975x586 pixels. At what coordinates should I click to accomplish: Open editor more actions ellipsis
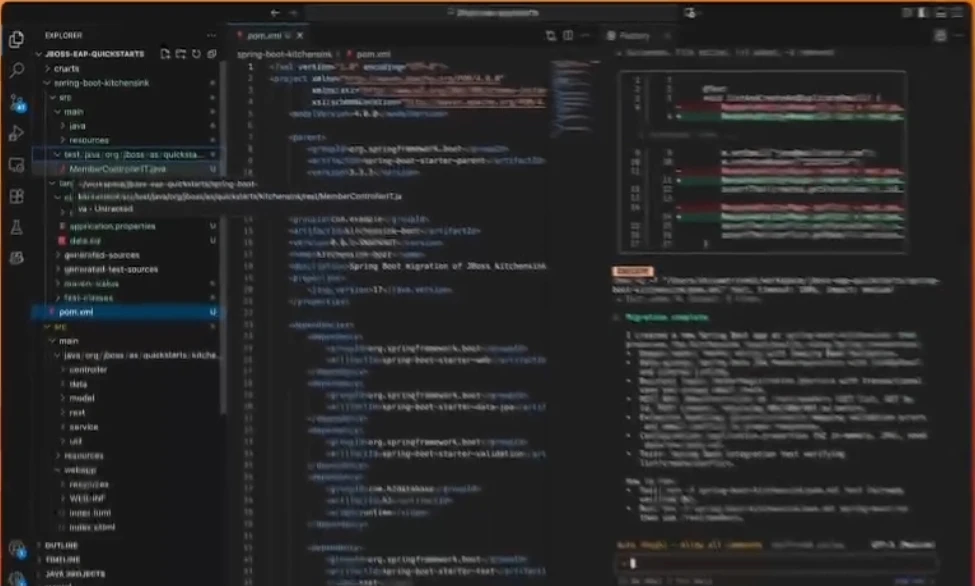click(x=585, y=35)
